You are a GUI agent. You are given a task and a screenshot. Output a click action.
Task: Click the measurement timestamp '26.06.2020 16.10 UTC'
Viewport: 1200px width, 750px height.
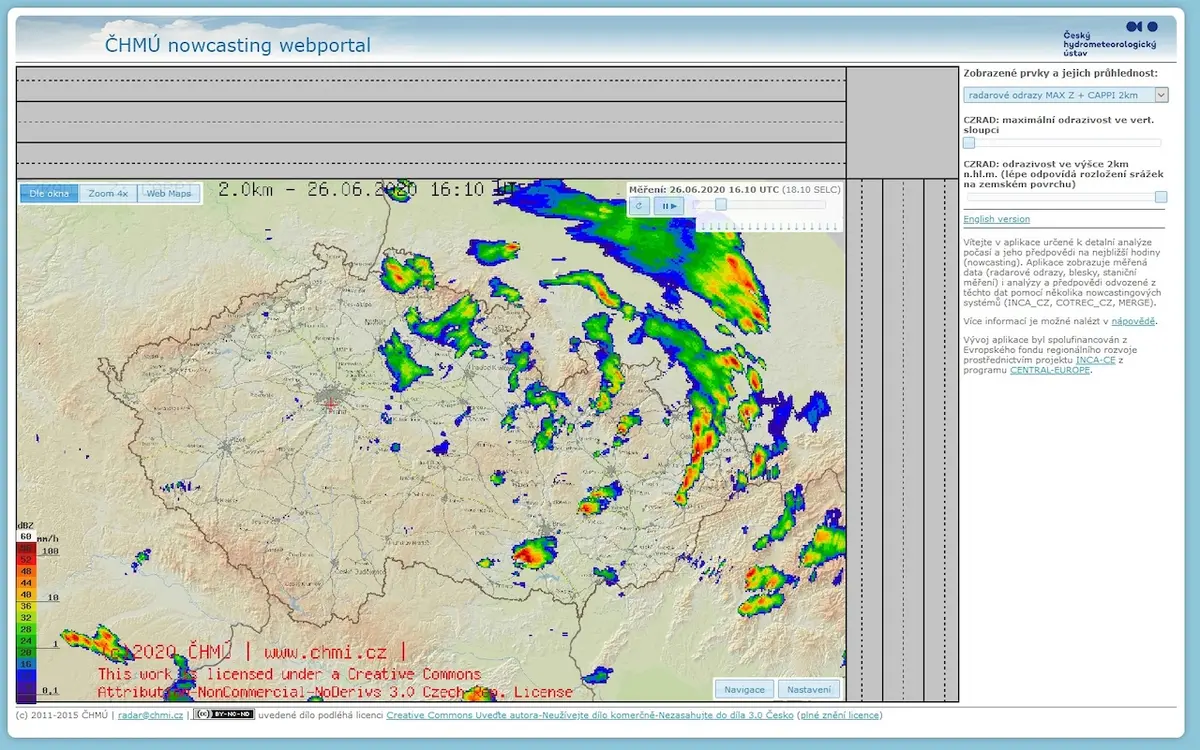pyautogui.click(x=725, y=188)
